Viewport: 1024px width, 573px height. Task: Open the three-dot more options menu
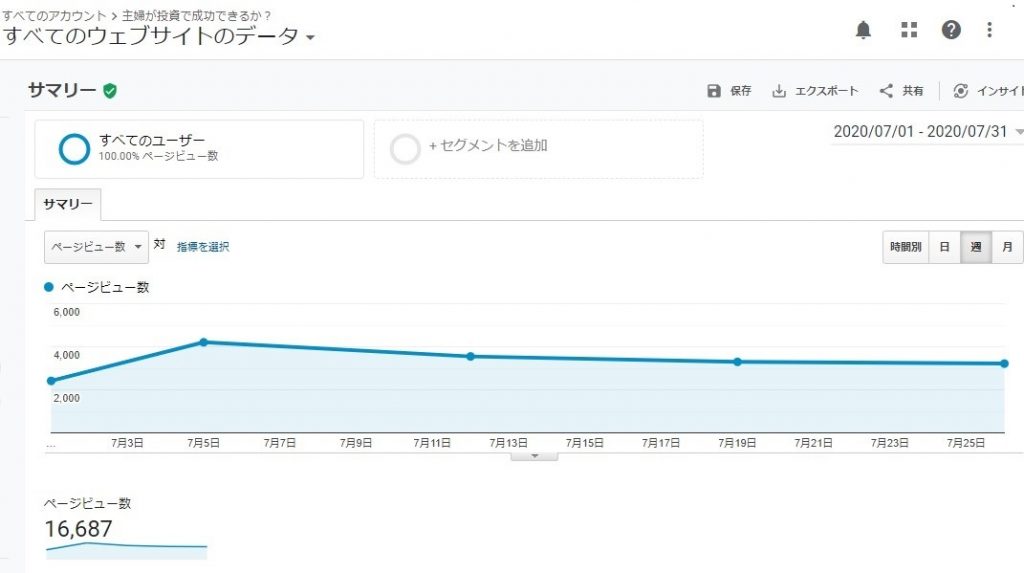(989, 29)
